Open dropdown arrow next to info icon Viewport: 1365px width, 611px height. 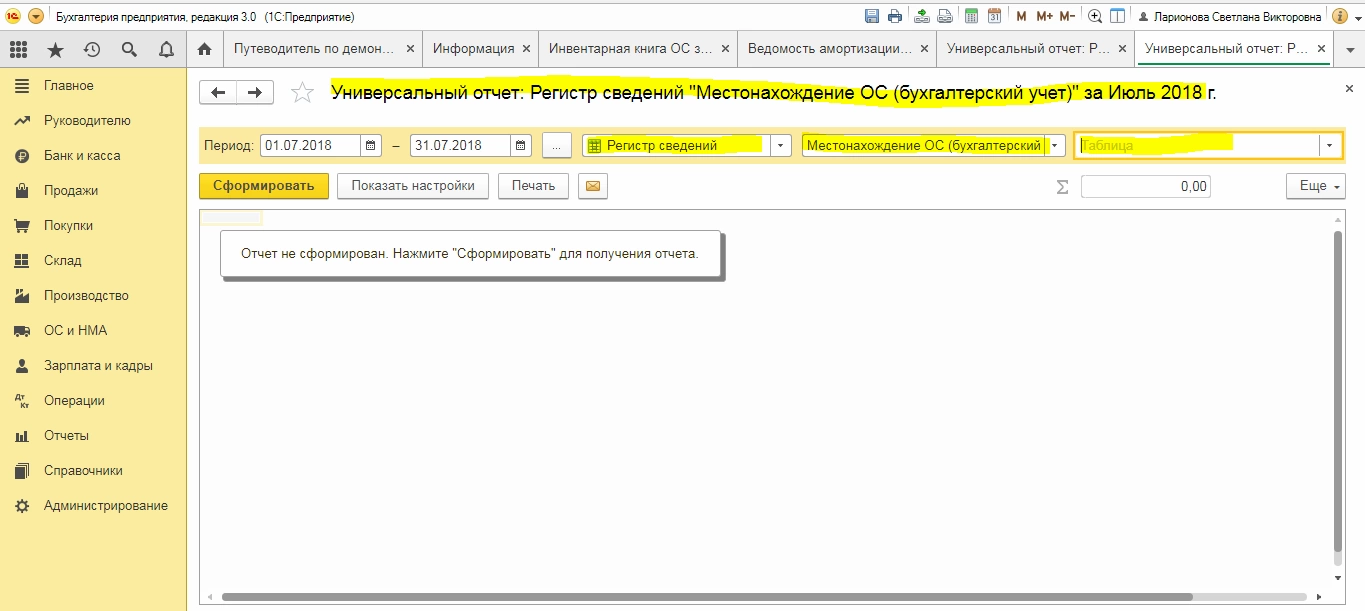click(x=1356, y=16)
